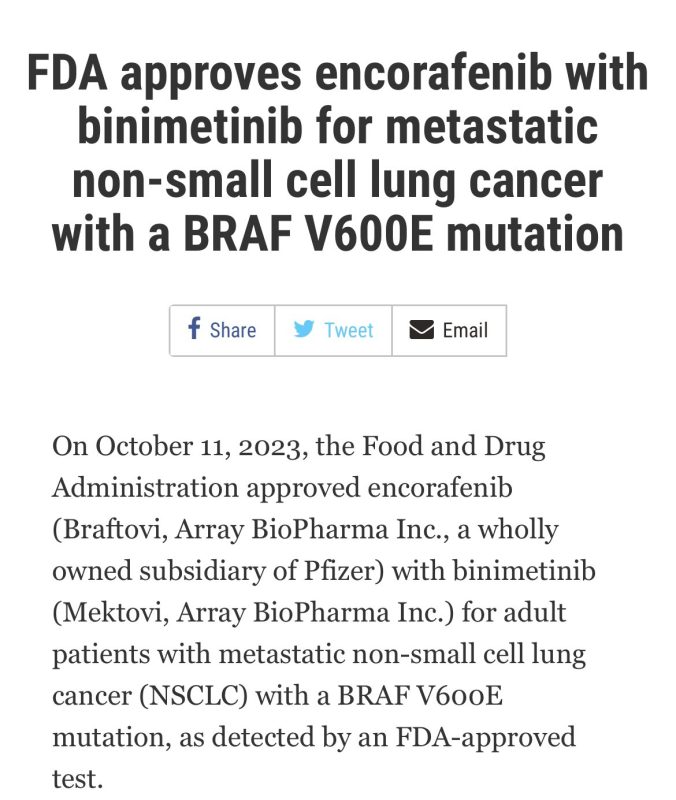Image resolution: width=676 pixels, height=800 pixels.
Task: Click the "Share" text label
Action: [232, 330]
